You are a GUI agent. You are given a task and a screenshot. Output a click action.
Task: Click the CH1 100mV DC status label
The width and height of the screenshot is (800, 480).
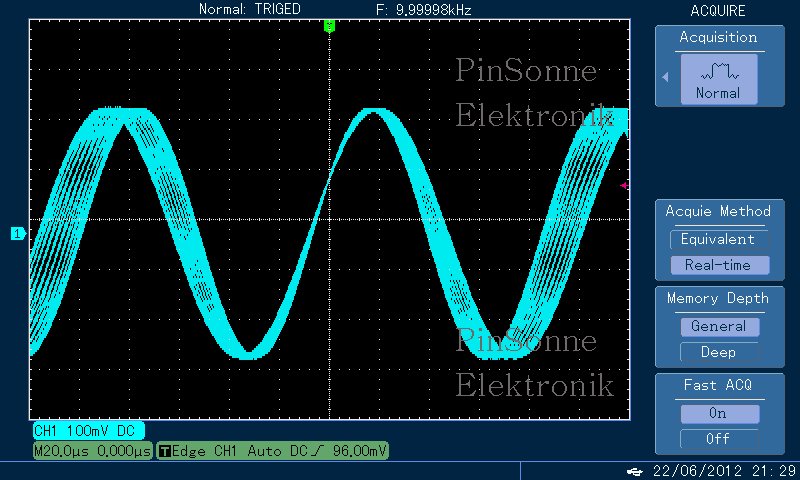tap(89, 431)
